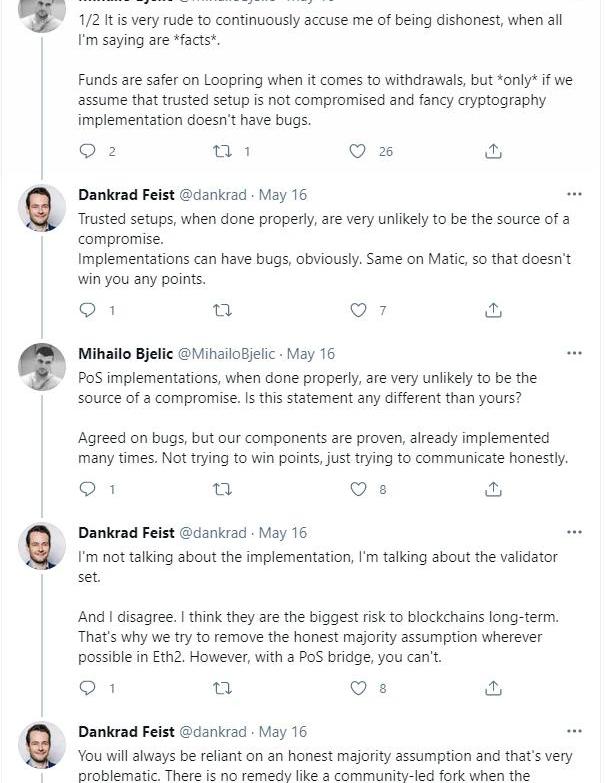Retweet the Loopring trusted setup tweet

pyautogui.click(x=223, y=151)
